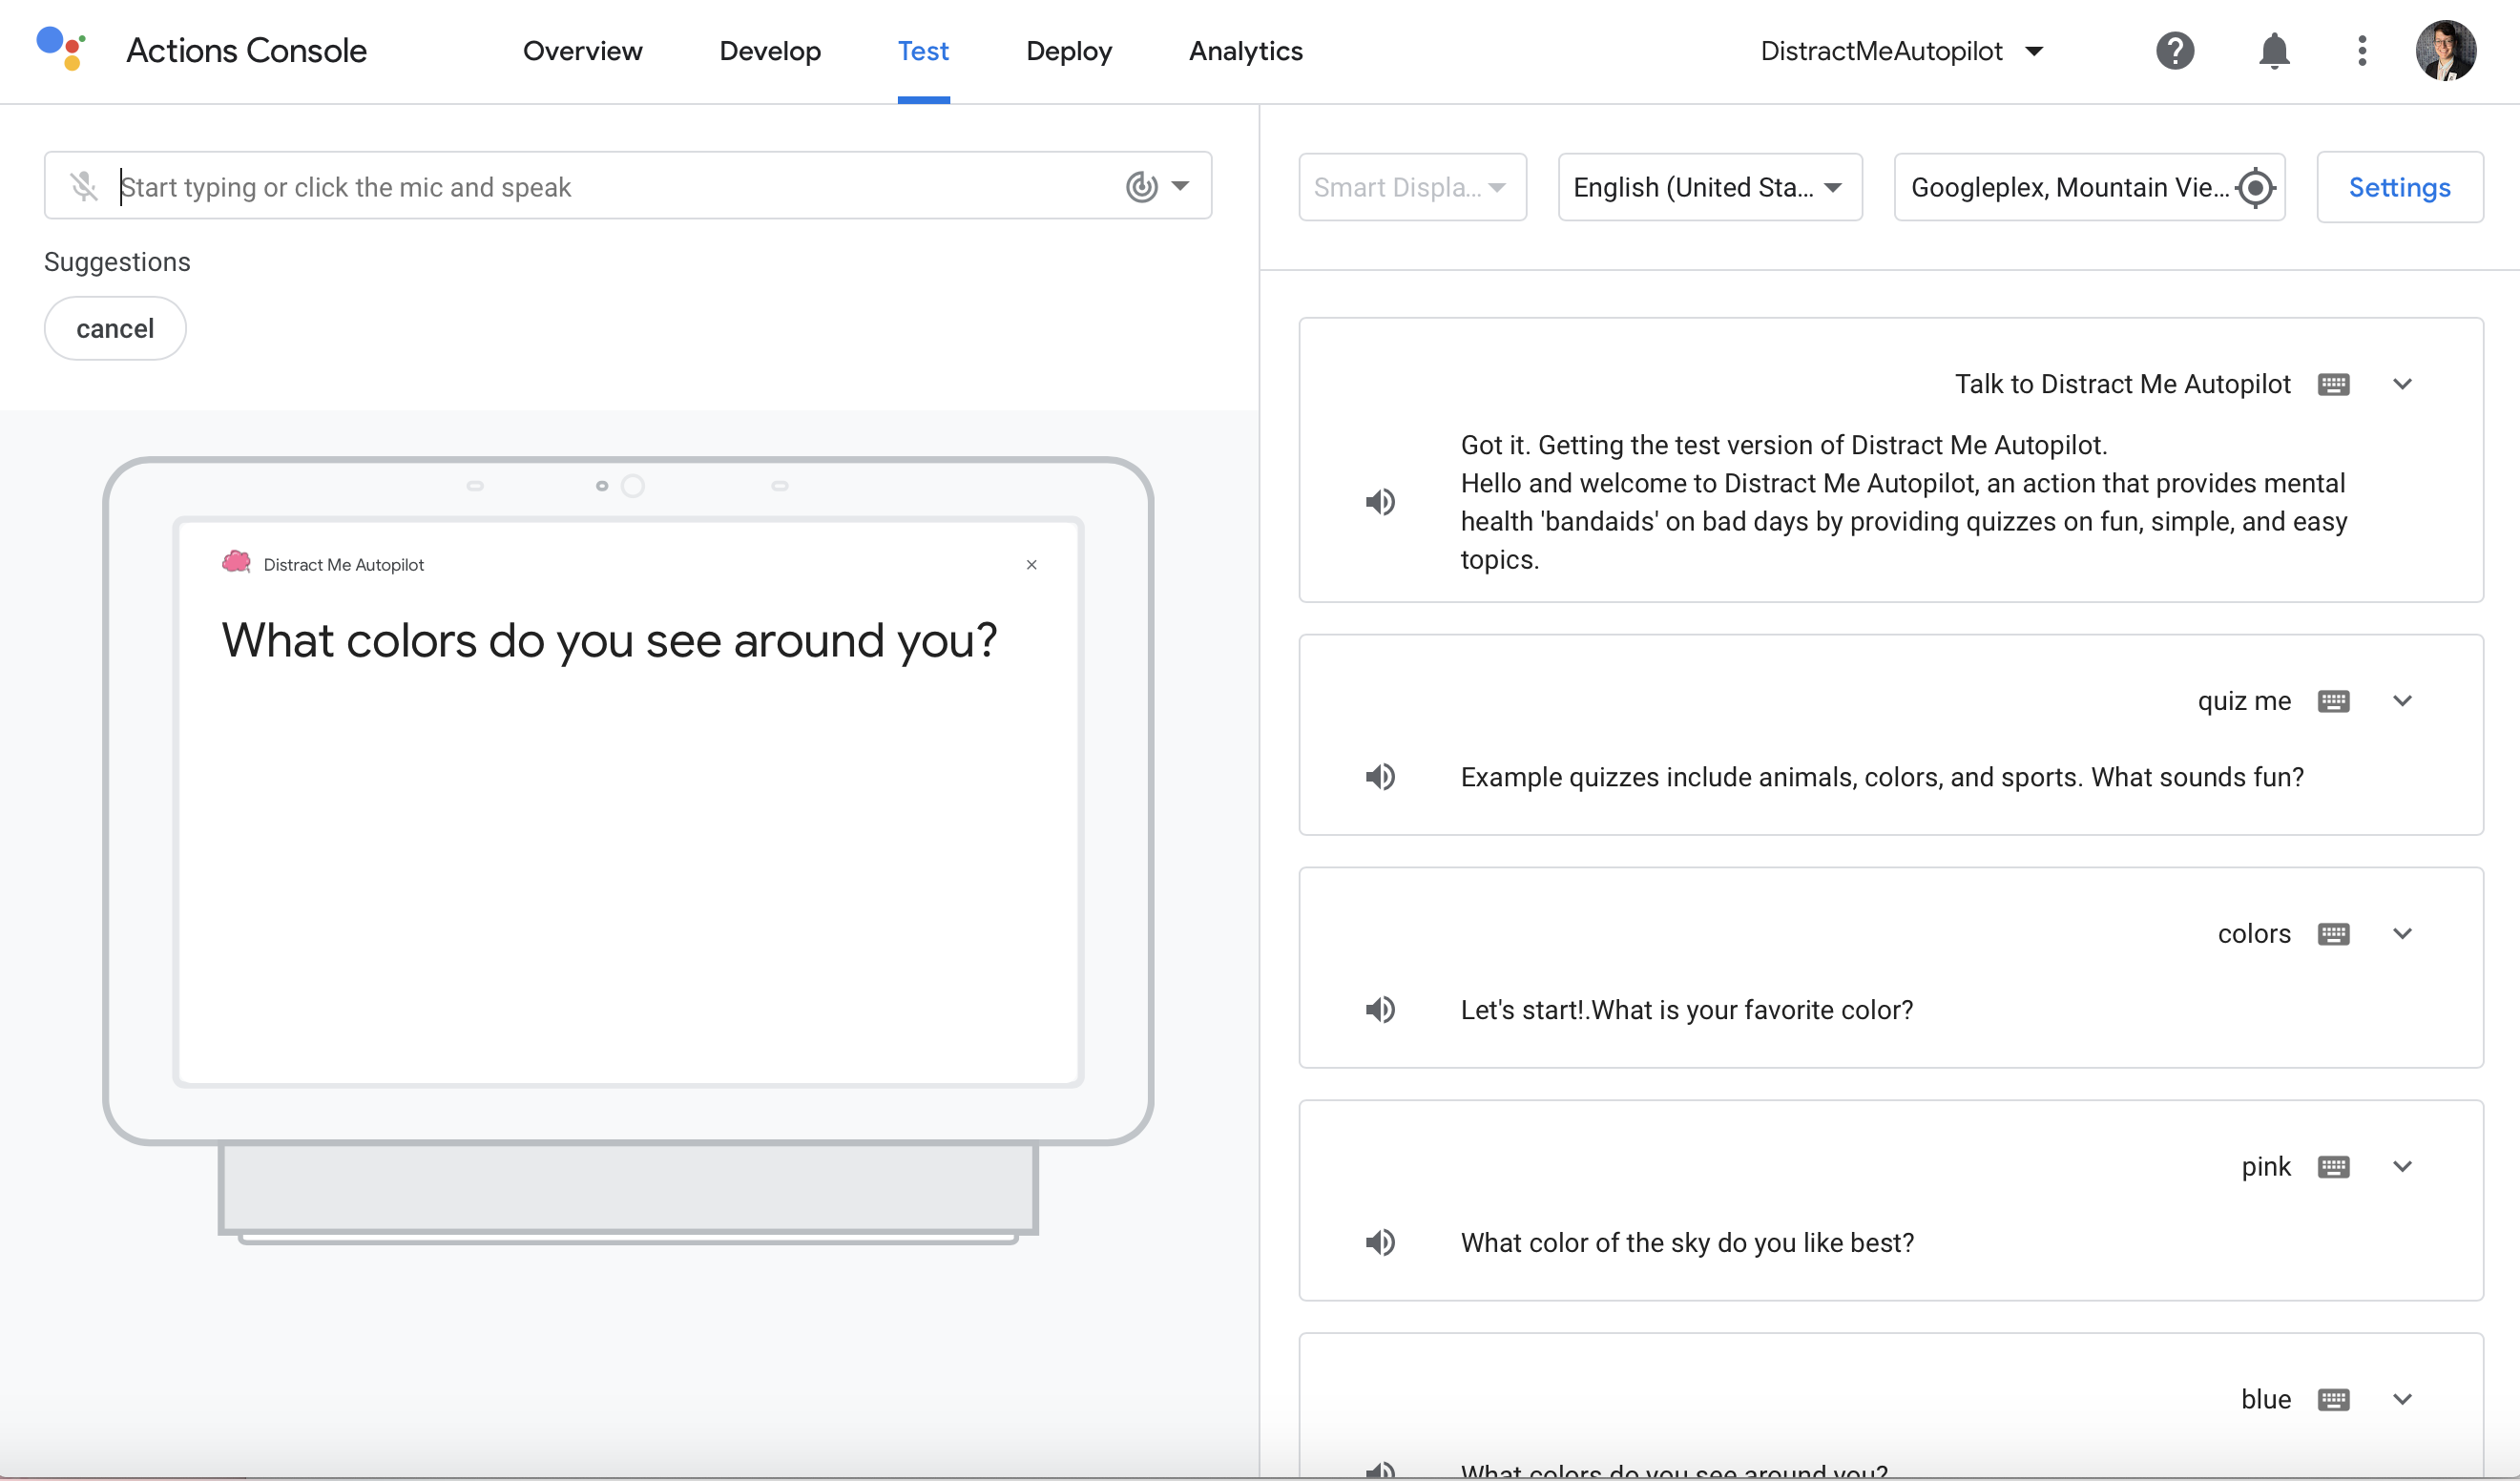Switch to the Develop tab
This screenshot has width=2520, height=1481.
[x=769, y=51]
